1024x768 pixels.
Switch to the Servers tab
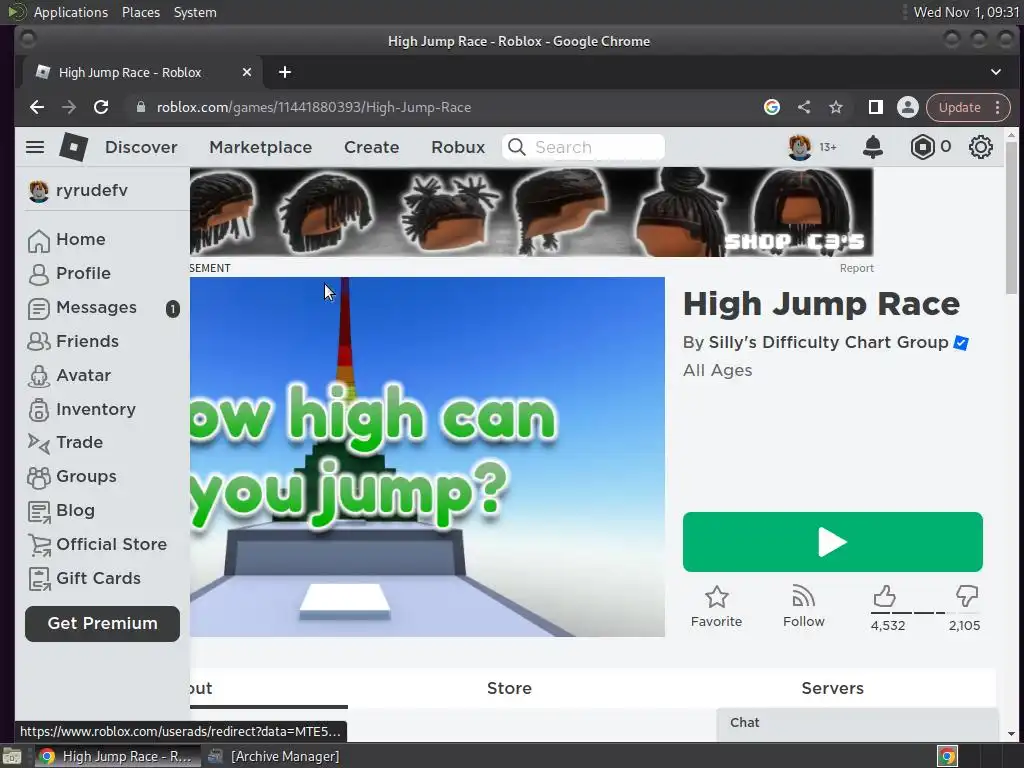(x=833, y=688)
